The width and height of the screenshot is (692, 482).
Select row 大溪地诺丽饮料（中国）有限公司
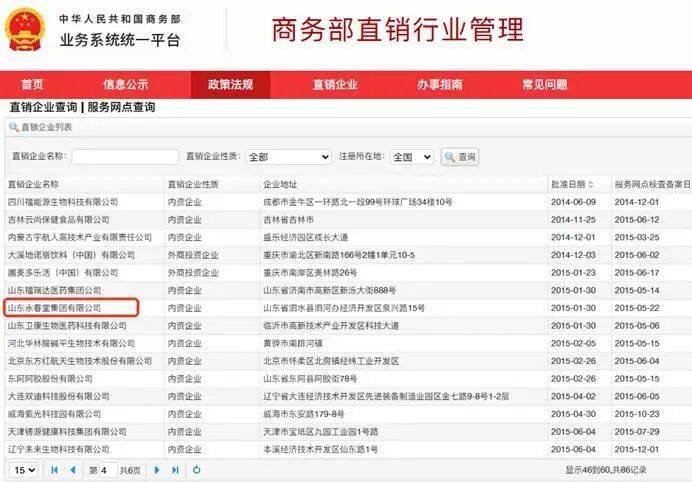(348, 255)
